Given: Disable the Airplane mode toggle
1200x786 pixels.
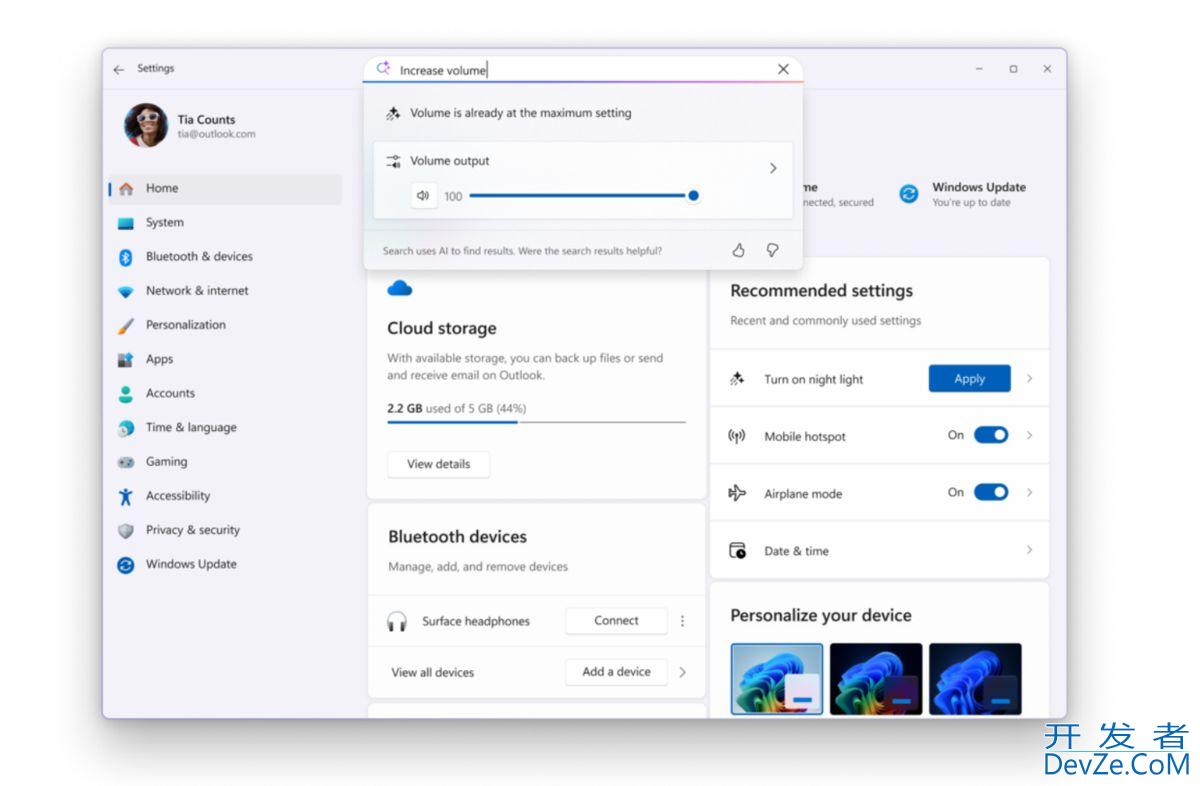Looking at the screenshot, I should tap(990, 492).
